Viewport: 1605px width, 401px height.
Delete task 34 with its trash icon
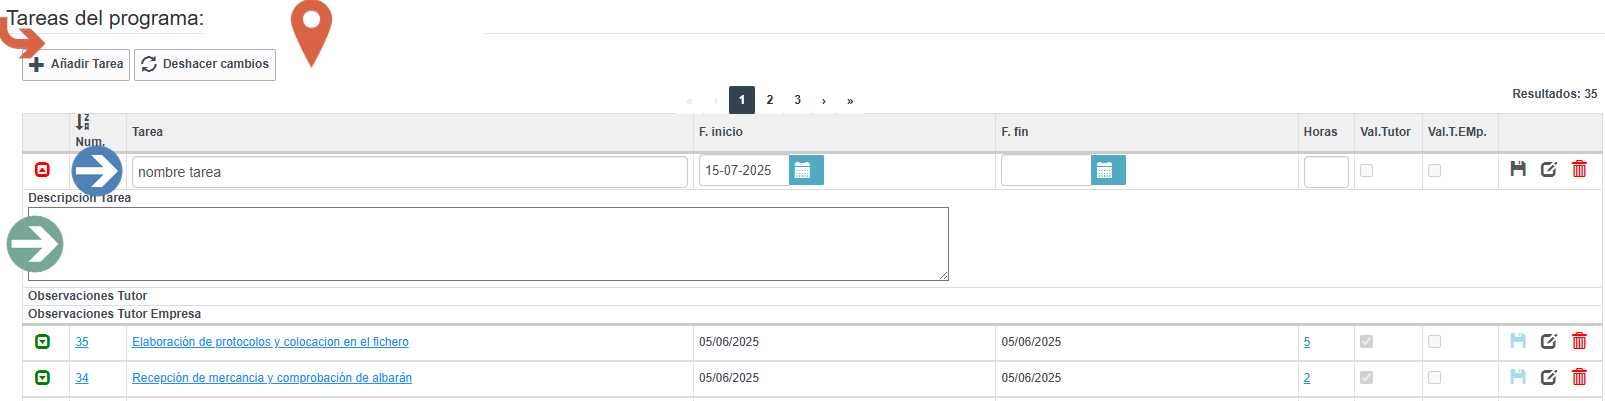click(x=1580, y=377)
